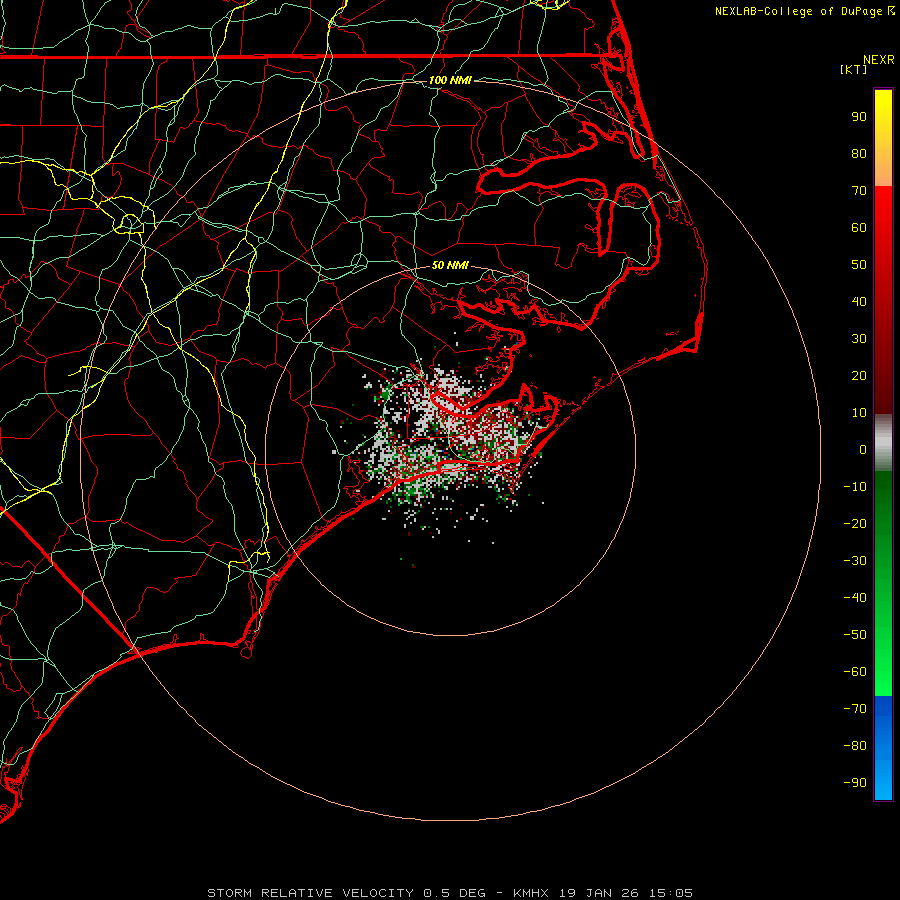Click the [KT] units label
The height and width of the screenshot is (900, 900).
click(854, 69)
